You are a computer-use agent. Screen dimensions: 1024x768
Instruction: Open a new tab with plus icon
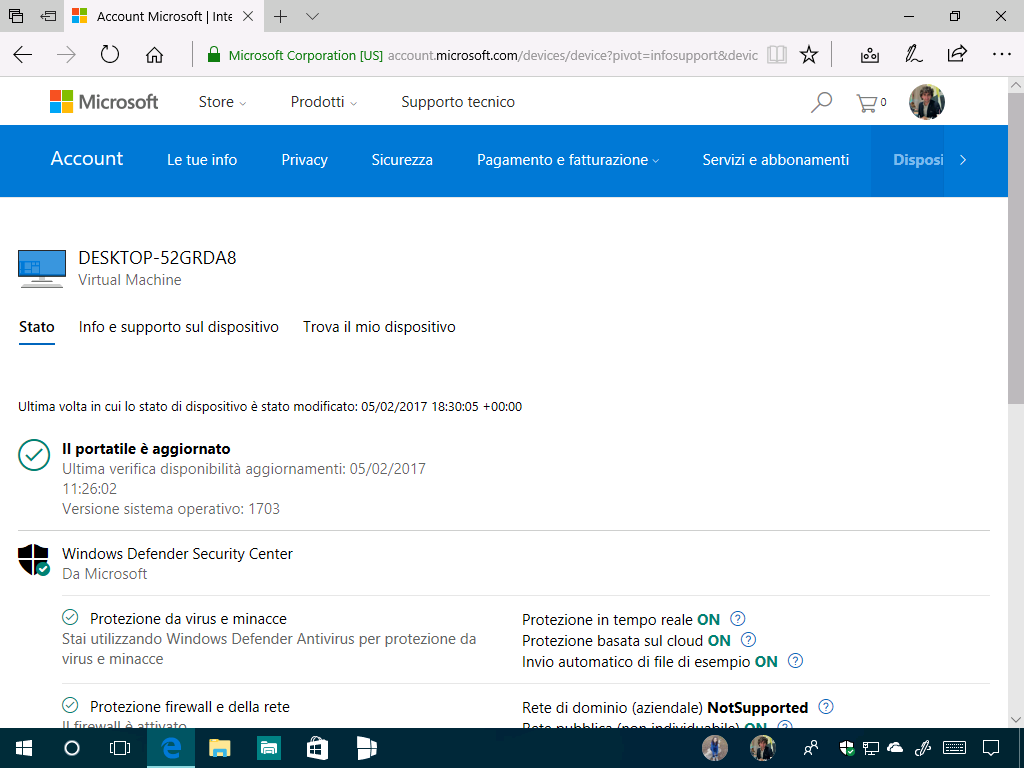click(280, 16)
